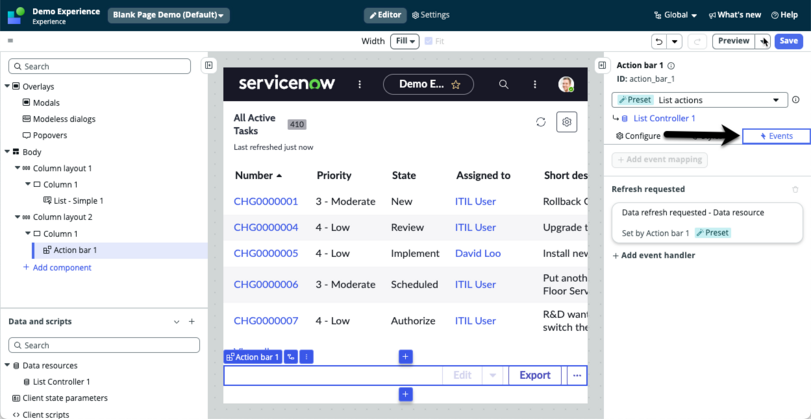Collapse the left panel toggle icon
The image size is (811, 419).
point(208,65)
